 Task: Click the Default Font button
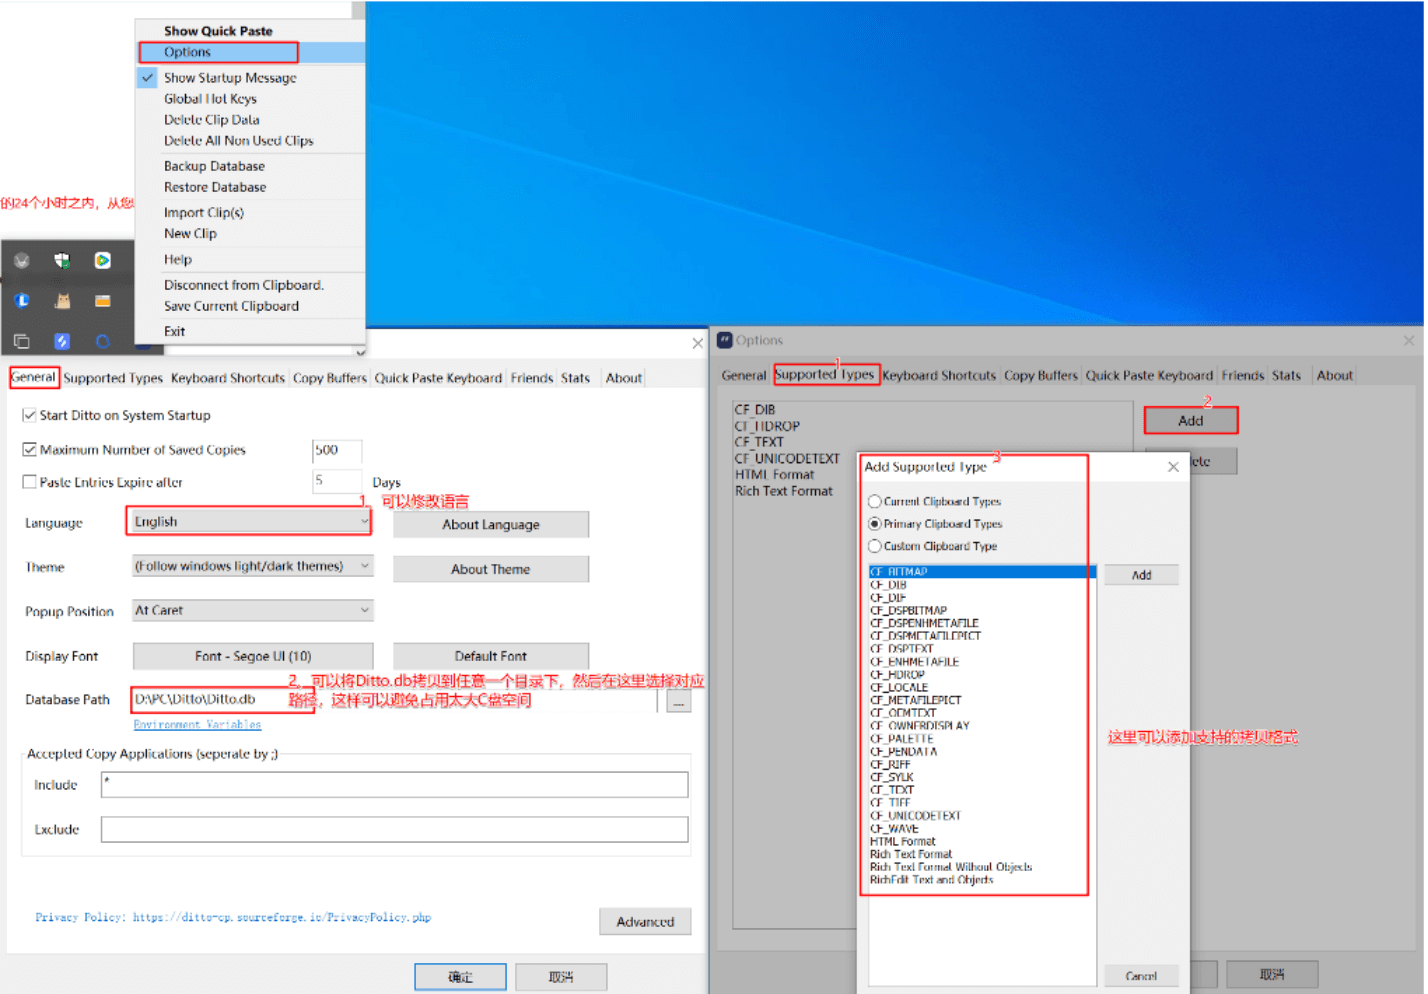click(491, 656)
